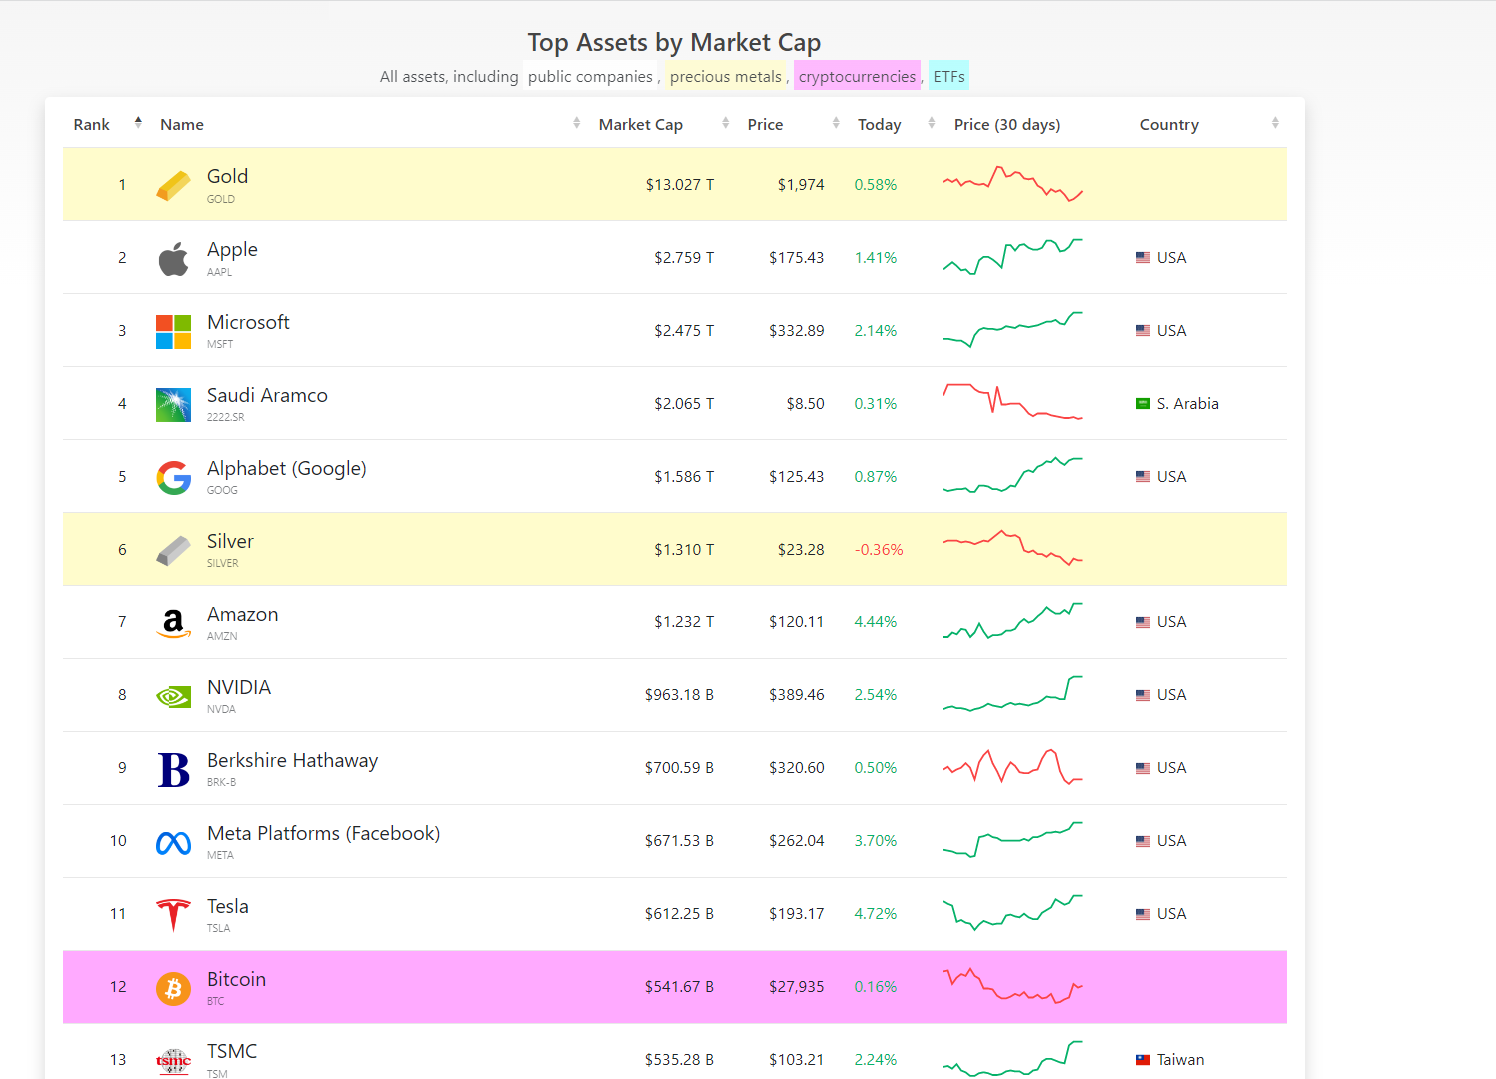Open the Tesla company page
This screenshot has height=1079, width=1496.
[228, 906]
